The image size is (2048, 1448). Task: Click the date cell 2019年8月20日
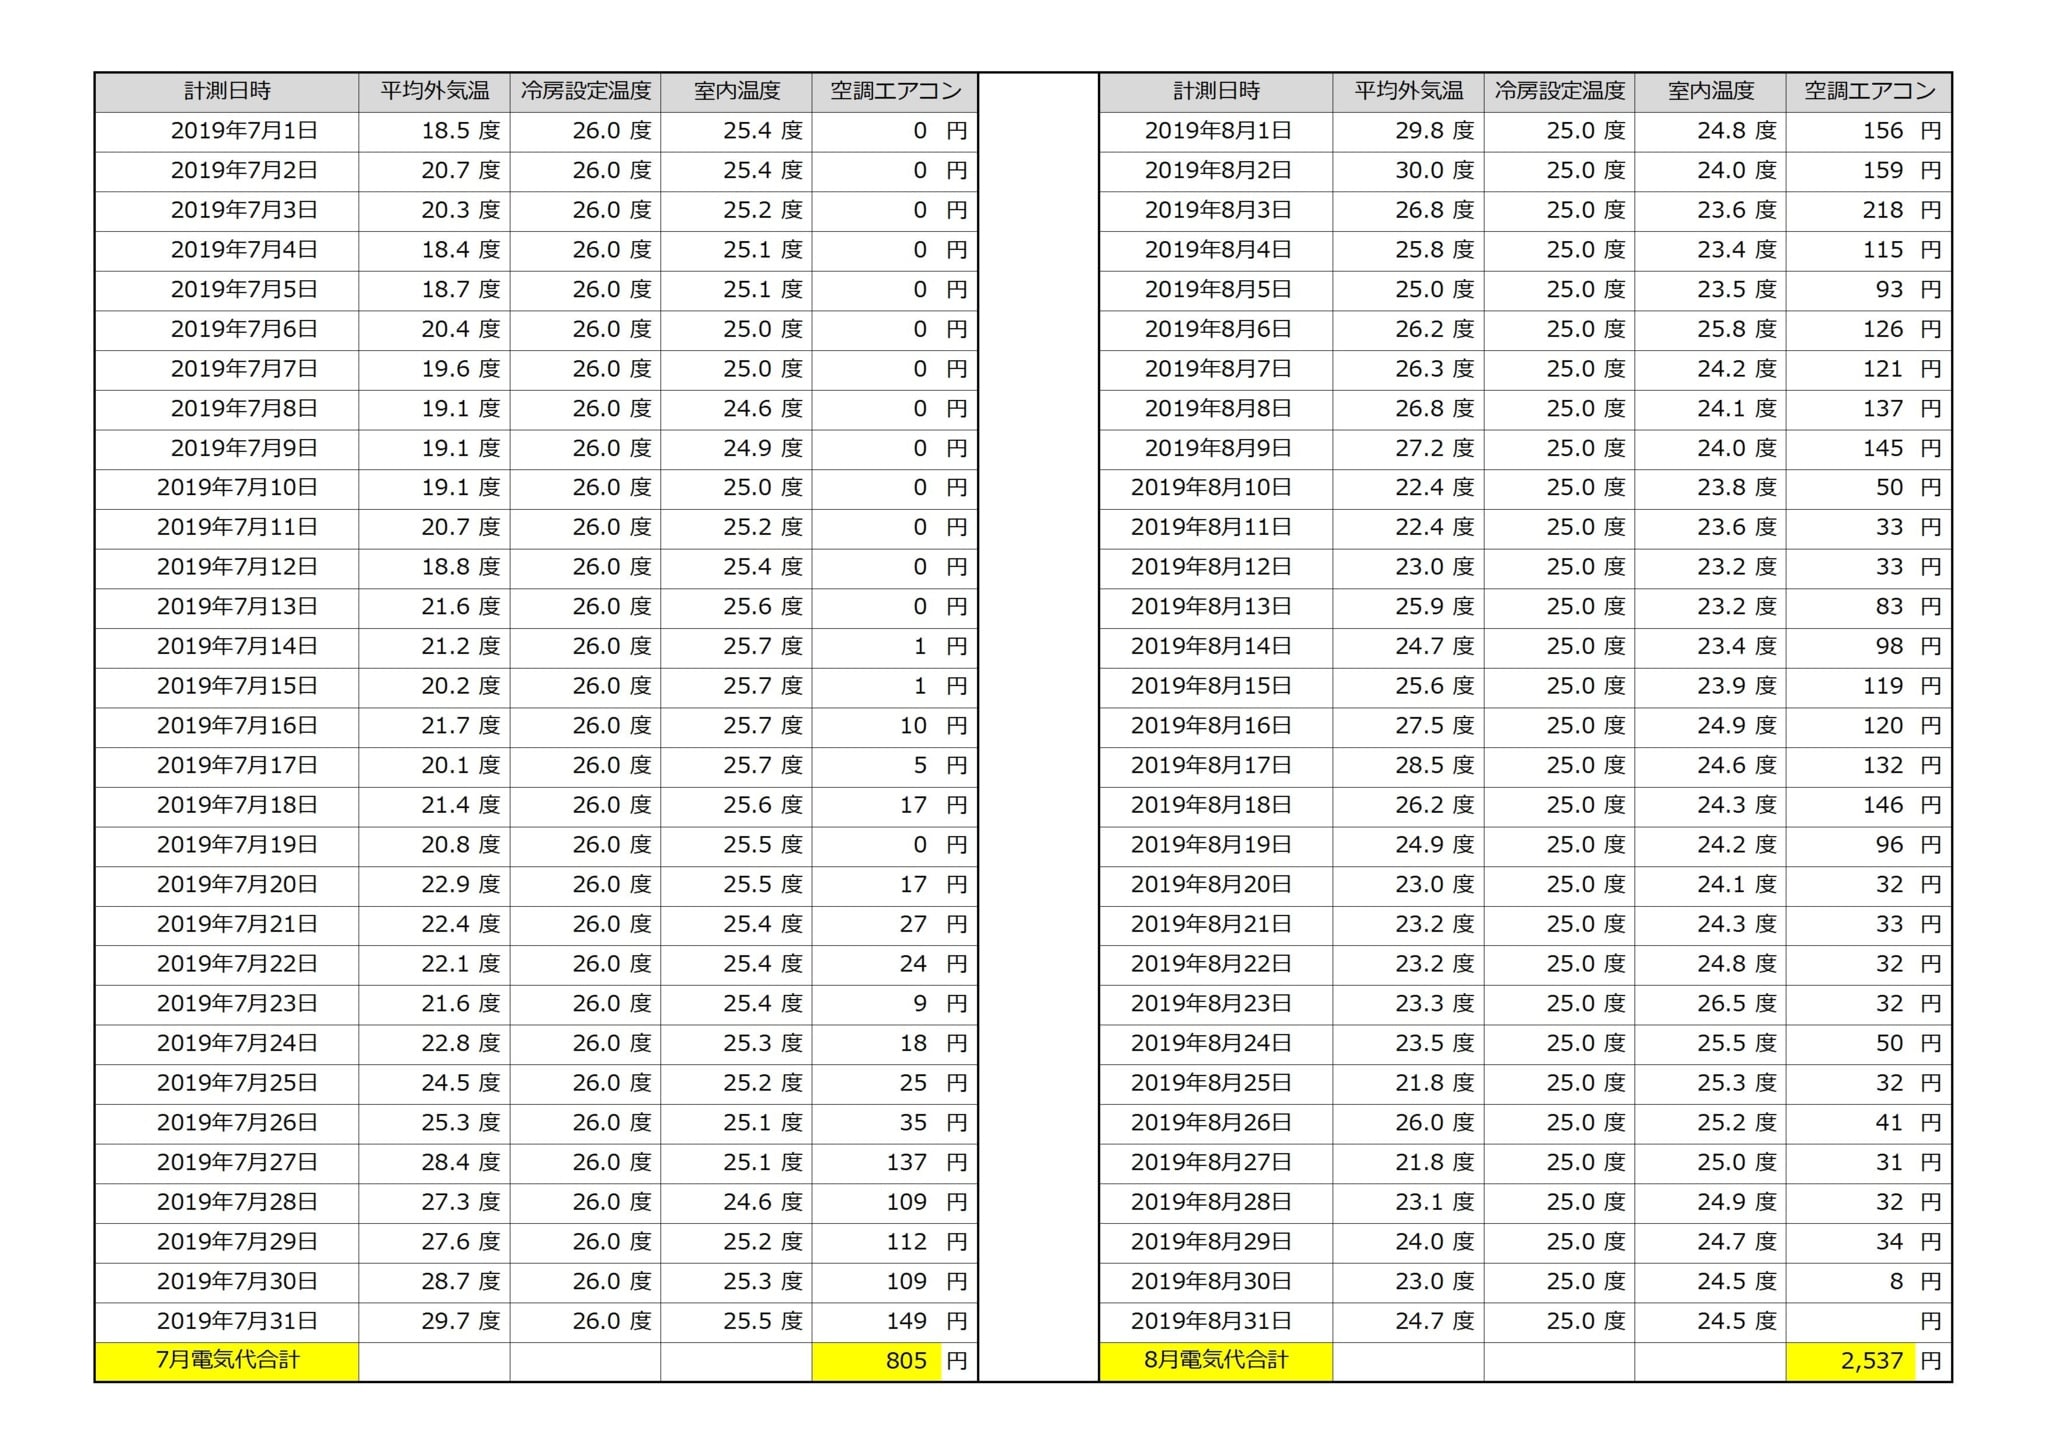click(1216, 885)
